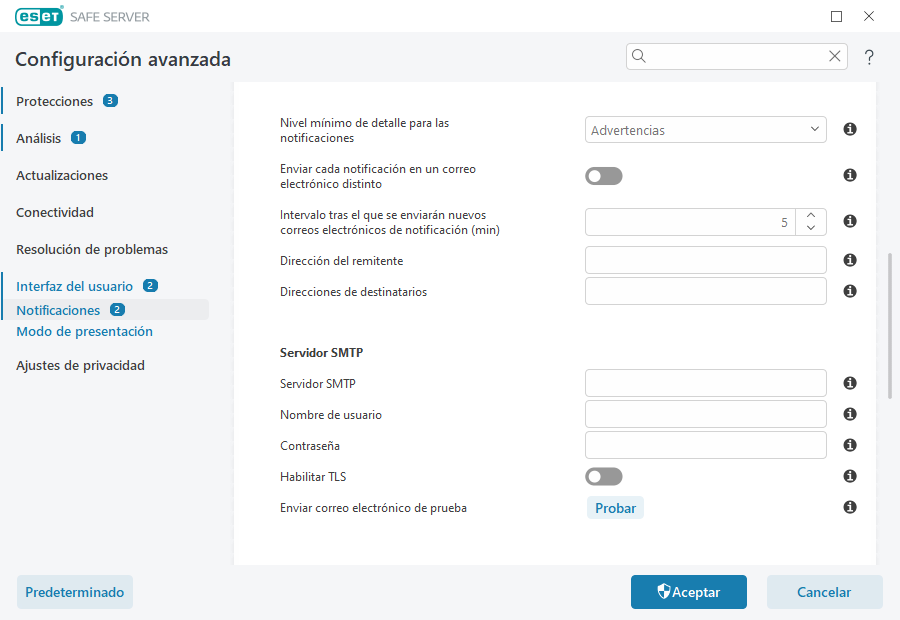
Task: Select the Actualizaciones section
Action: [x=61, y=175]
